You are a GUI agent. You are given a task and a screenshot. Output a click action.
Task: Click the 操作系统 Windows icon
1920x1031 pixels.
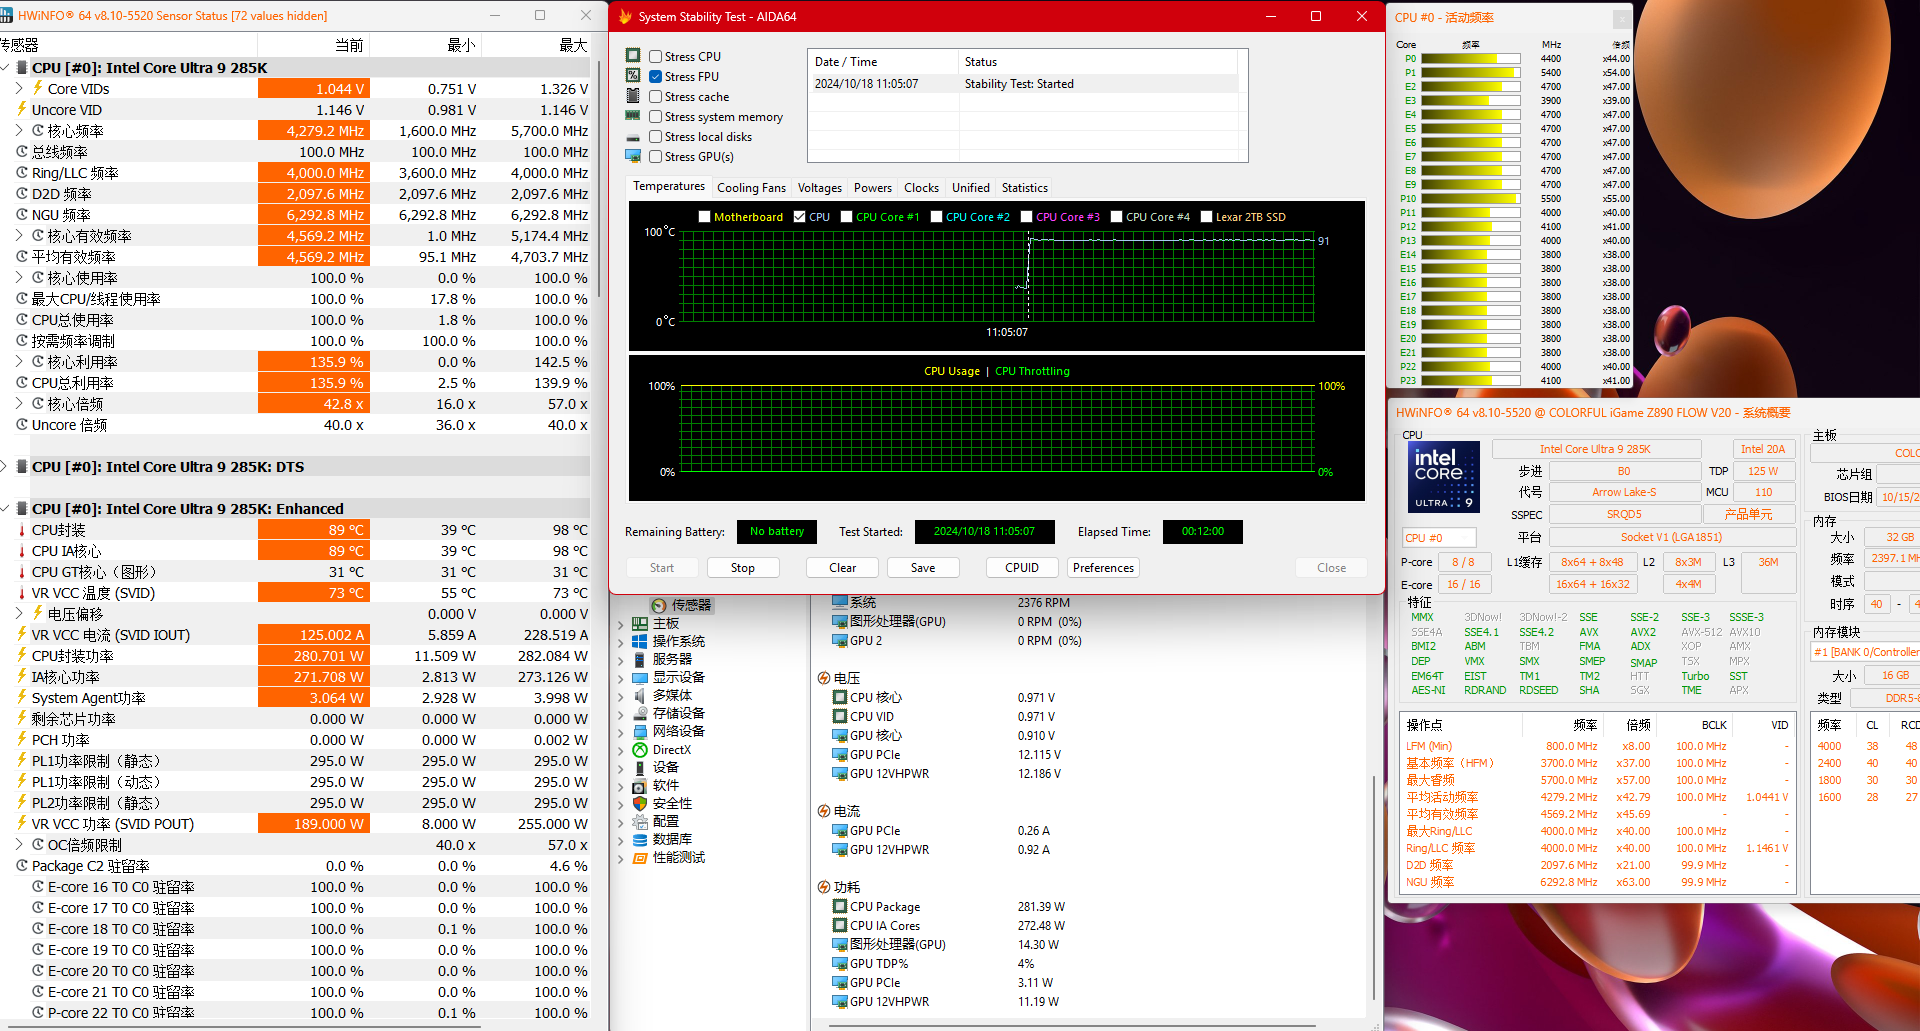tap(640, 642)
